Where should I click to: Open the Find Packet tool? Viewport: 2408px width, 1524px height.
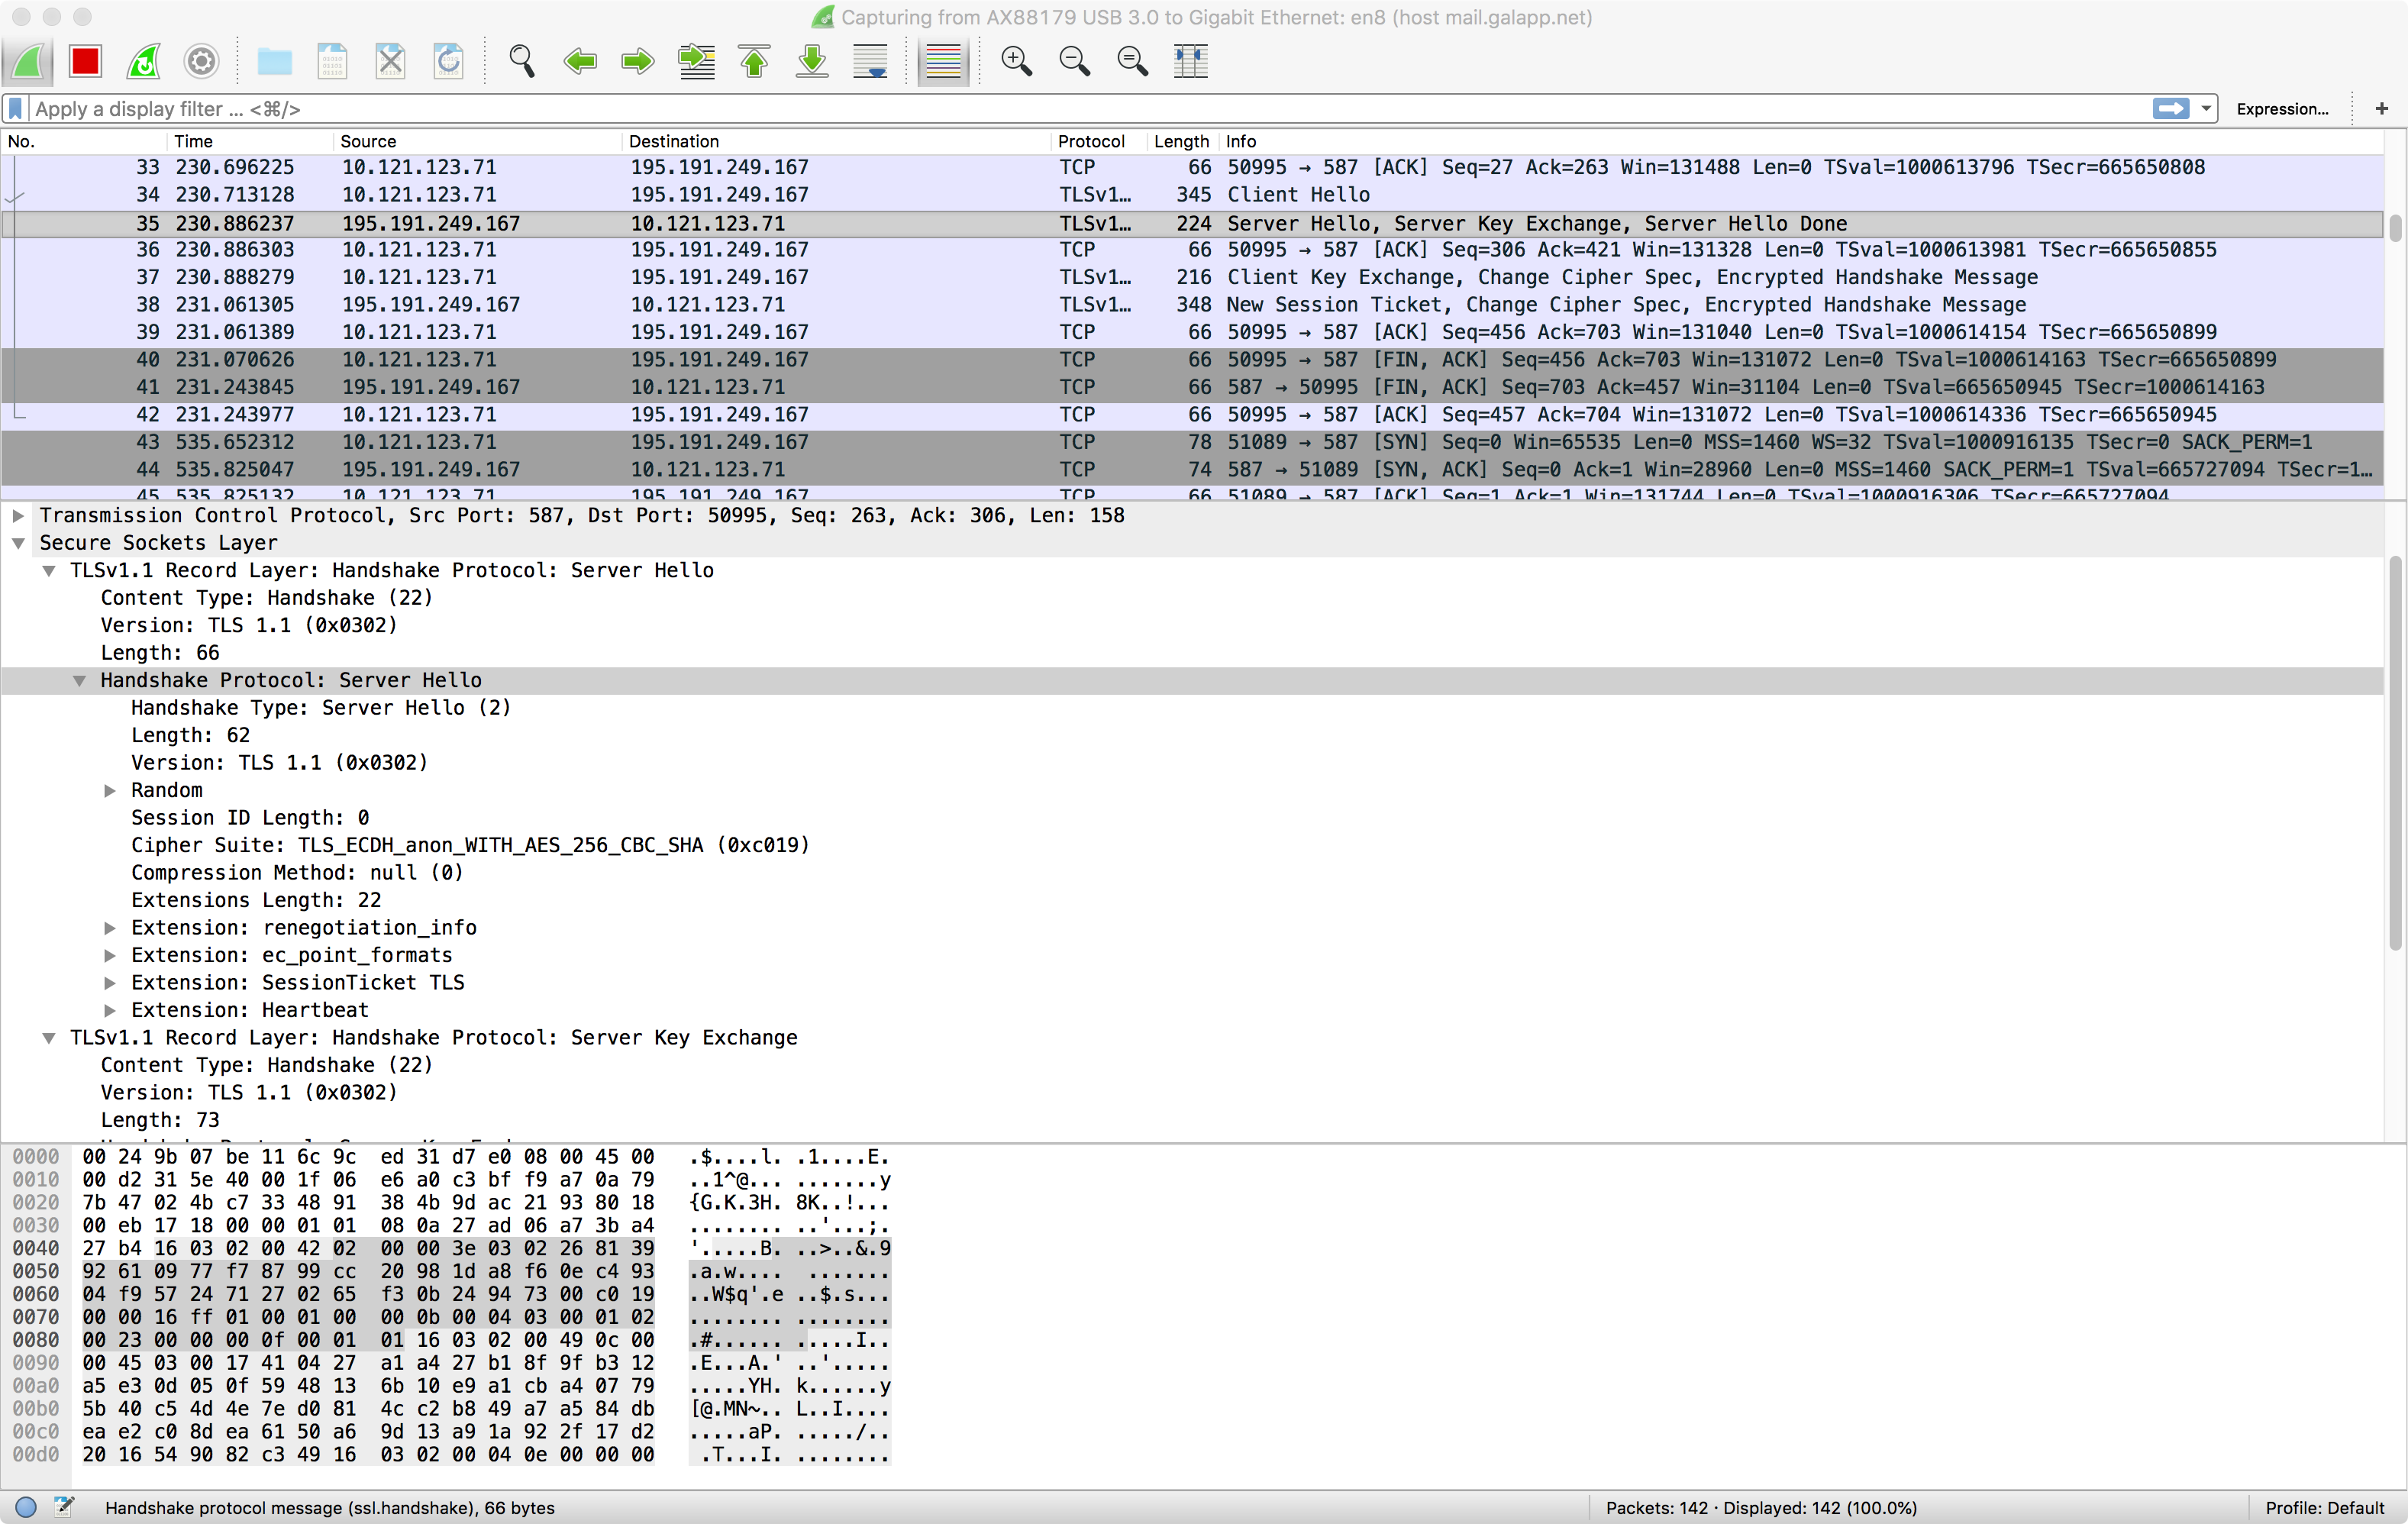pyautogui.click(x=522, y=61)
